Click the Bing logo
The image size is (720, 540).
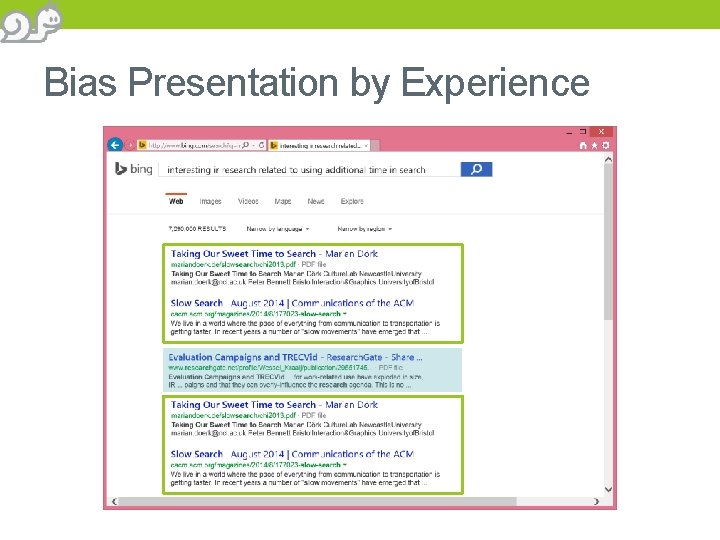[133, 169]
